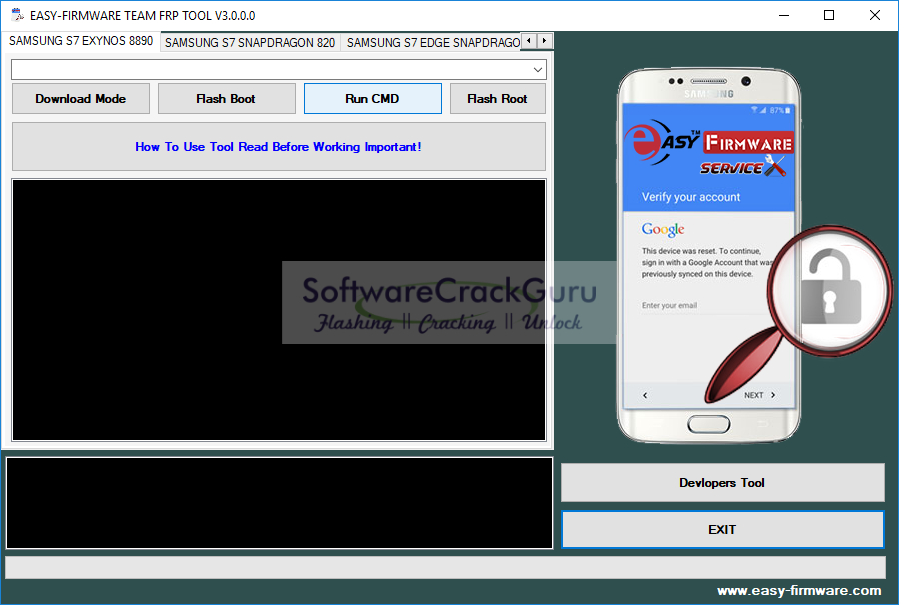899x605 pixels.
Task: Close the FRP Tool window
Action: tap(875, 15)
